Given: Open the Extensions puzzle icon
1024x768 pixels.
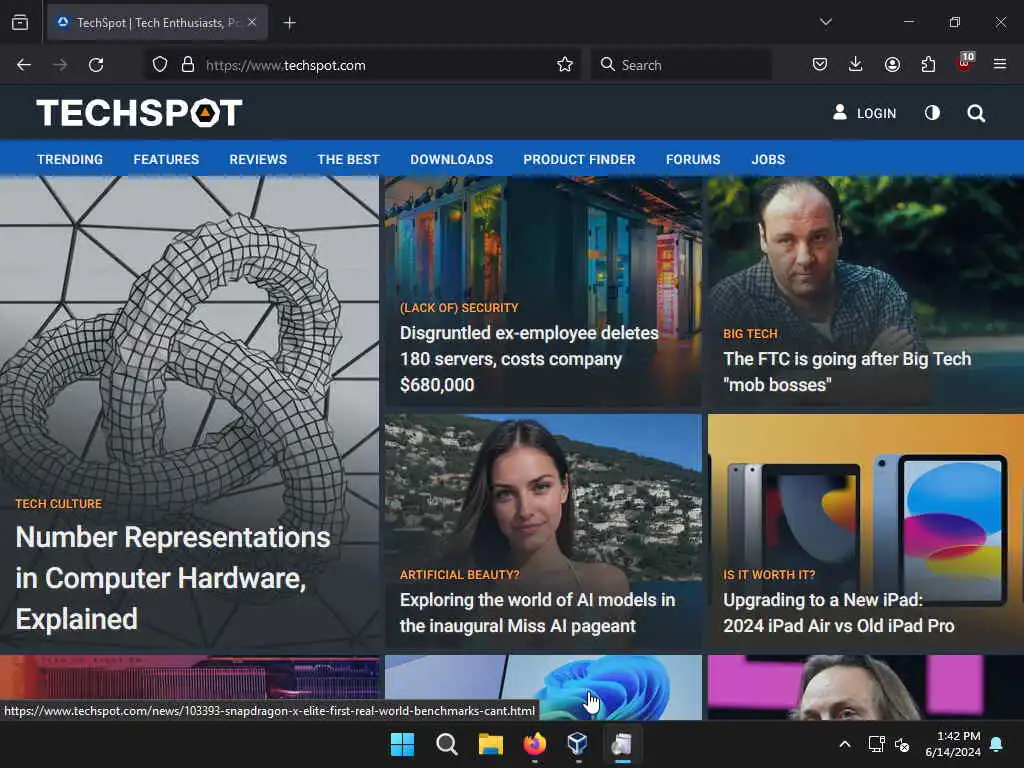Looking at the screenshot, I should pyautogui.click(x=928, y=64).
